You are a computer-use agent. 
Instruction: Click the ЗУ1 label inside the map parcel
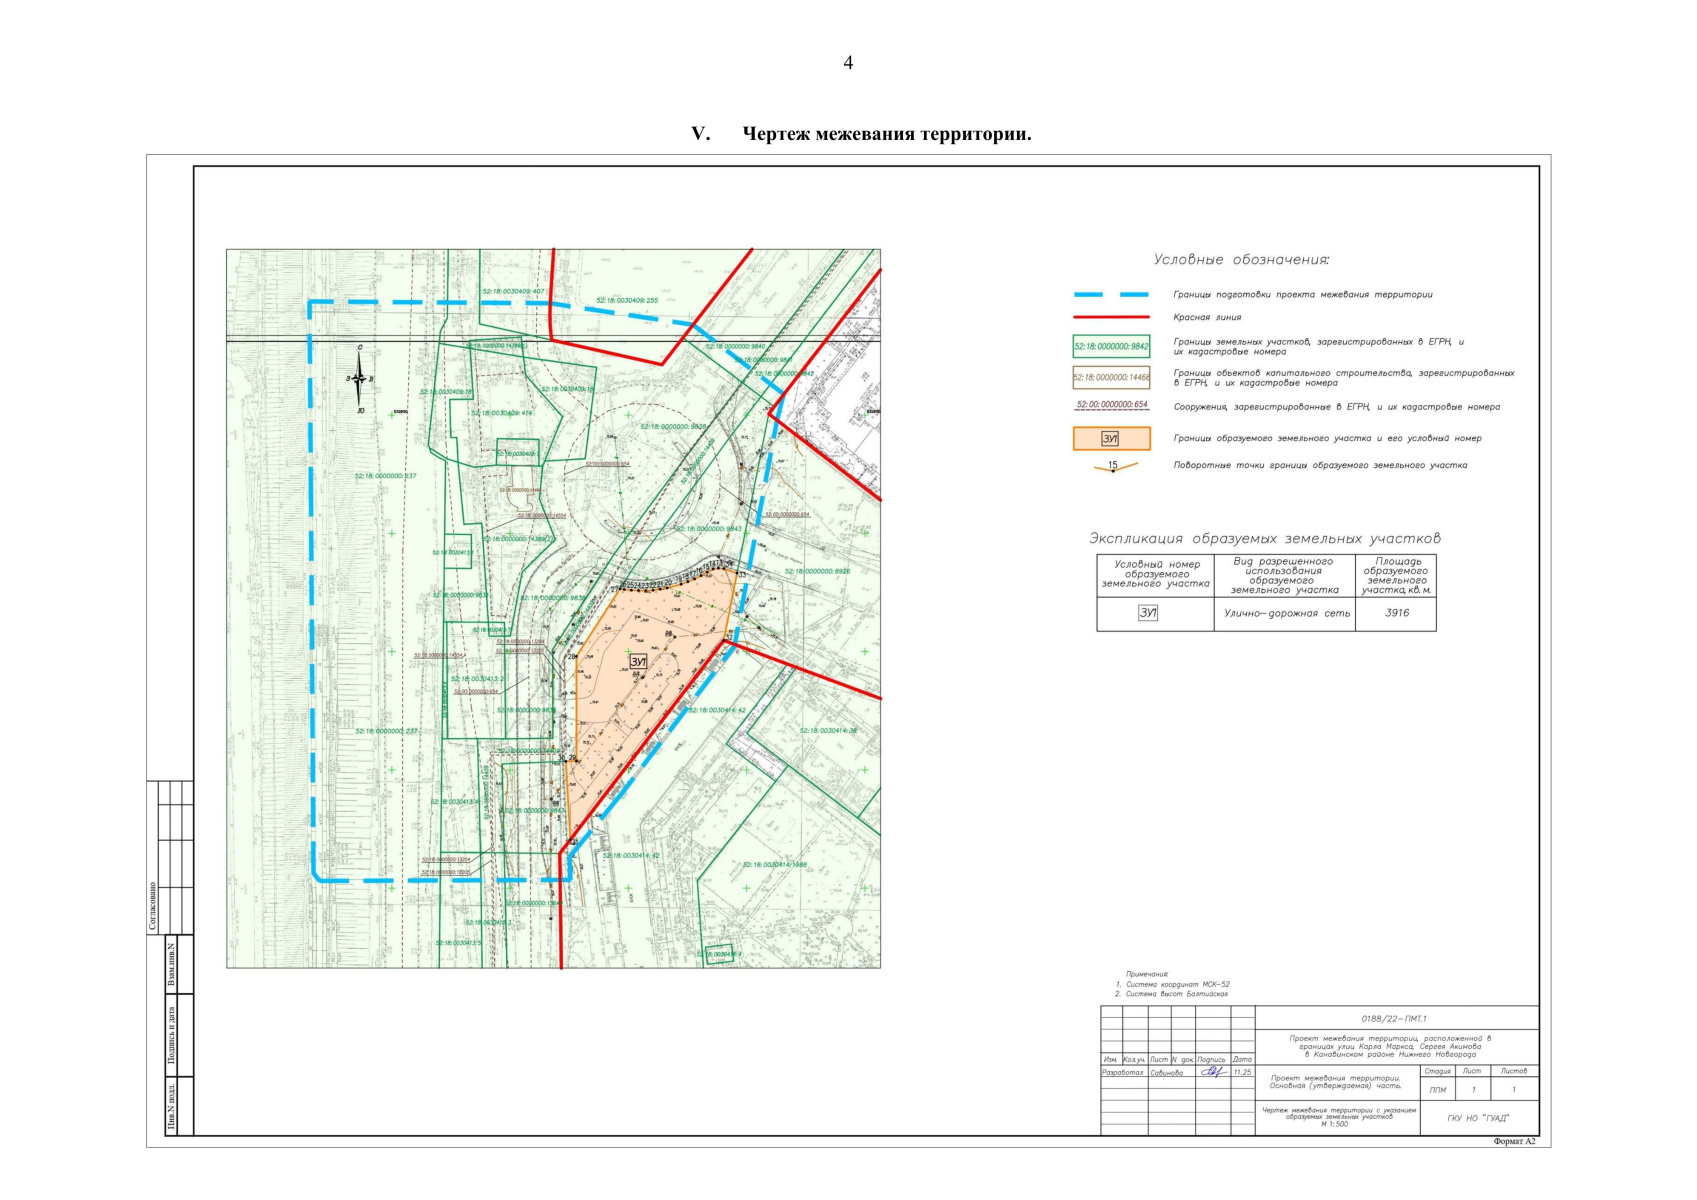[x=638, y=662]
